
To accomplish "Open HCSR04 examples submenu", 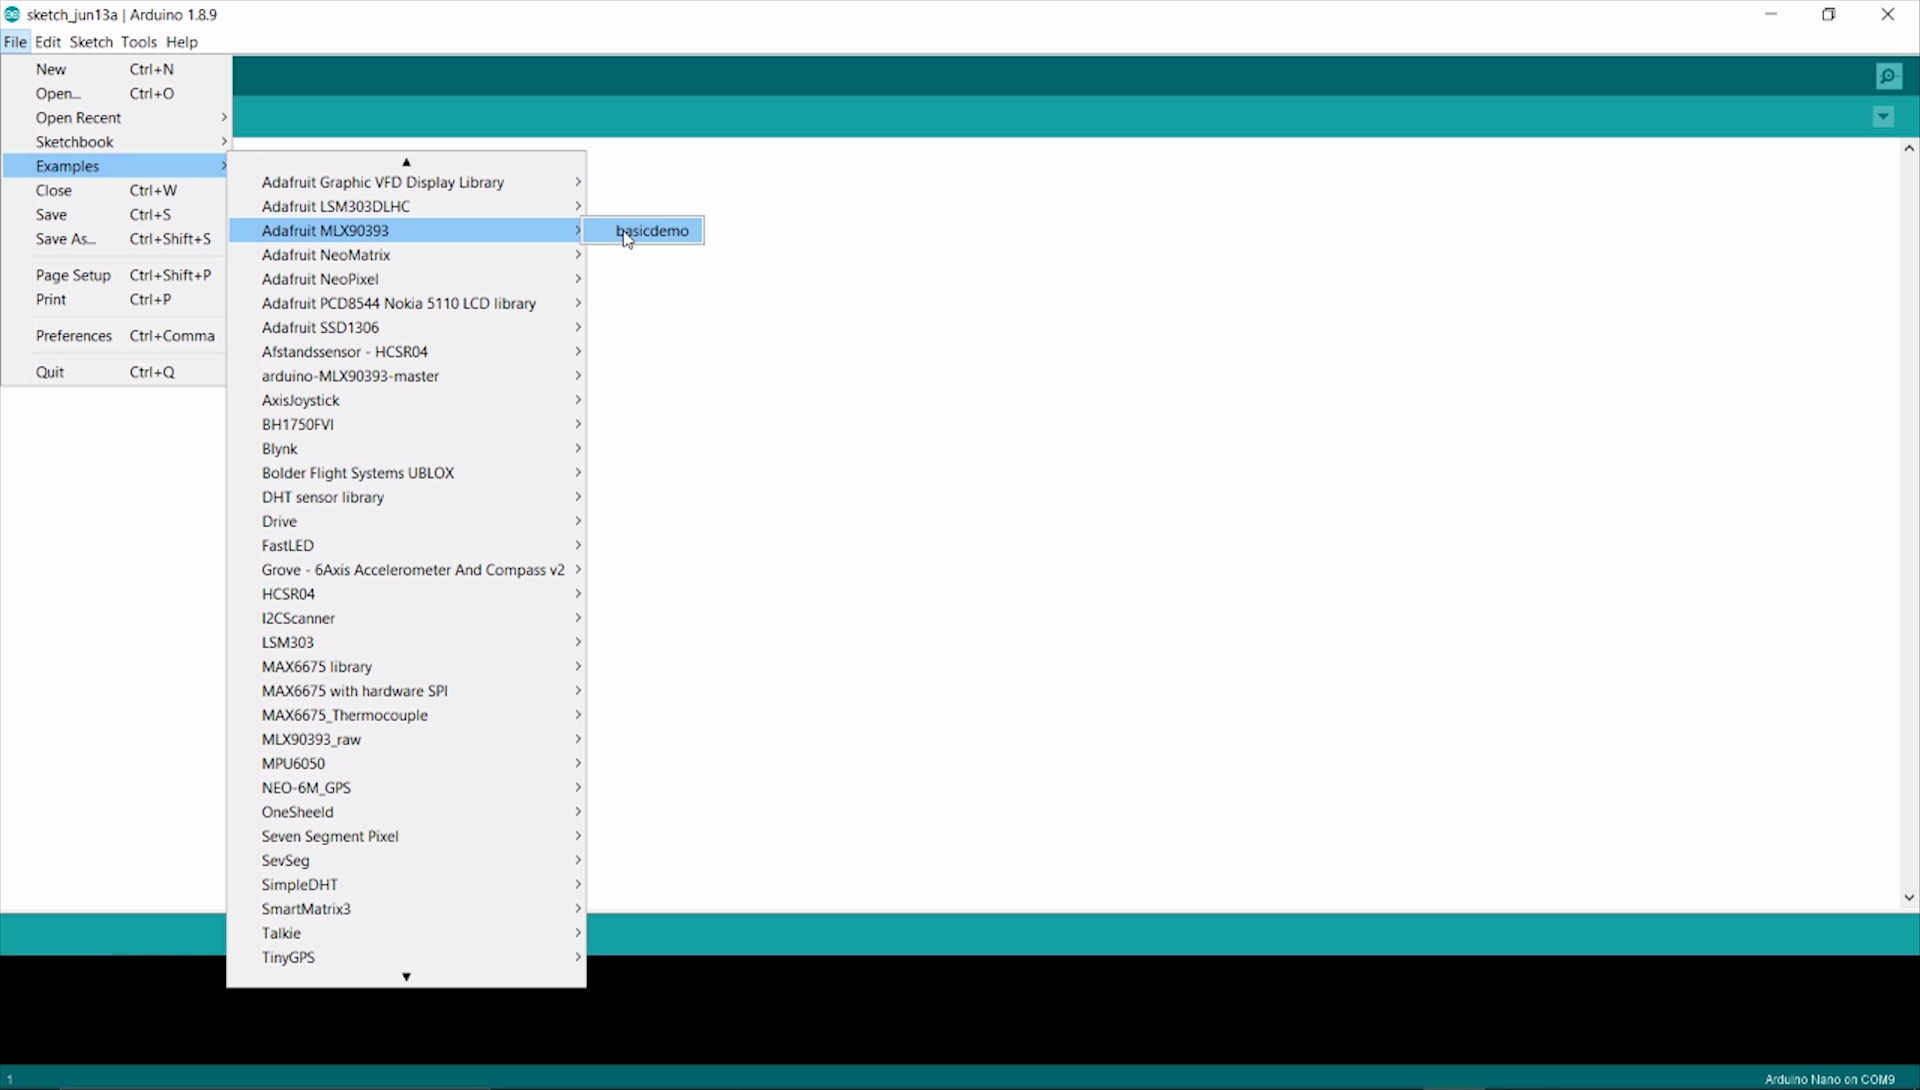I will click(407, 594).
